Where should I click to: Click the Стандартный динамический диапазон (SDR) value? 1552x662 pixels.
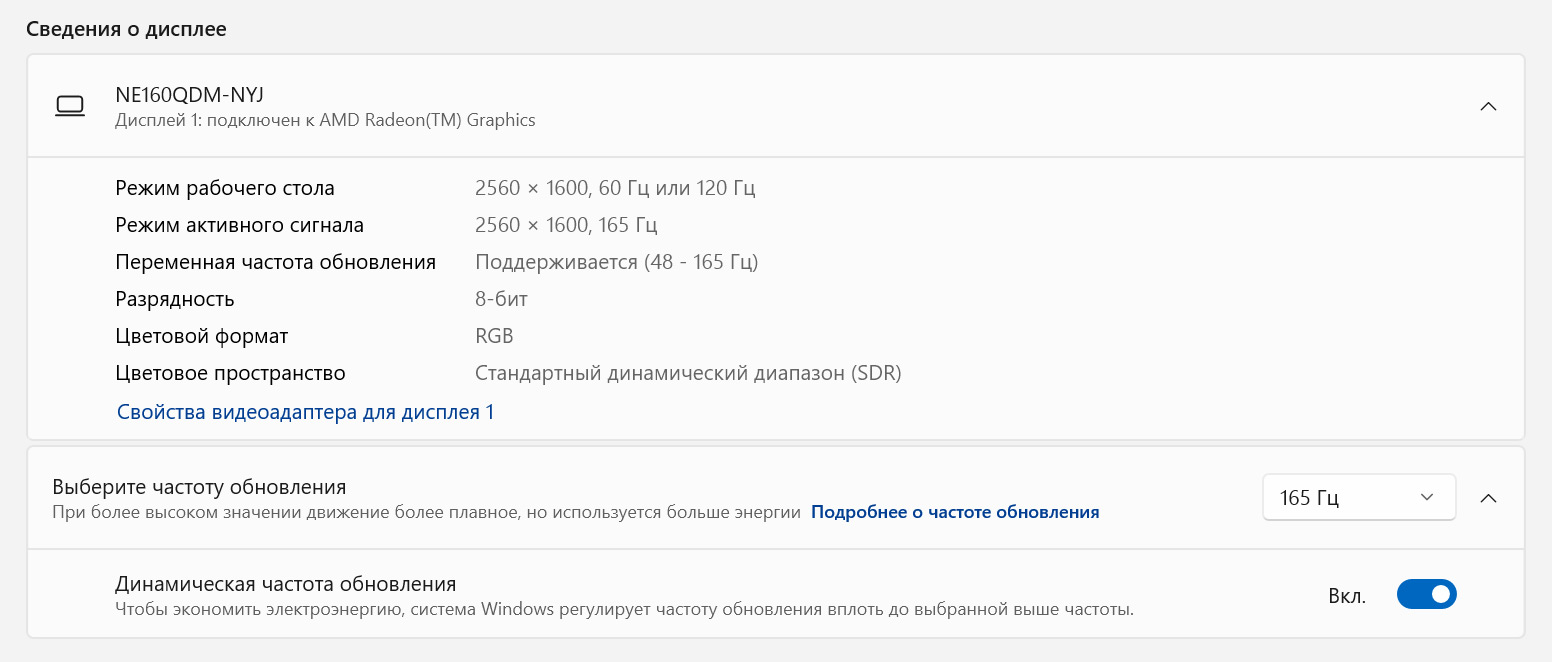coord(688,373)
